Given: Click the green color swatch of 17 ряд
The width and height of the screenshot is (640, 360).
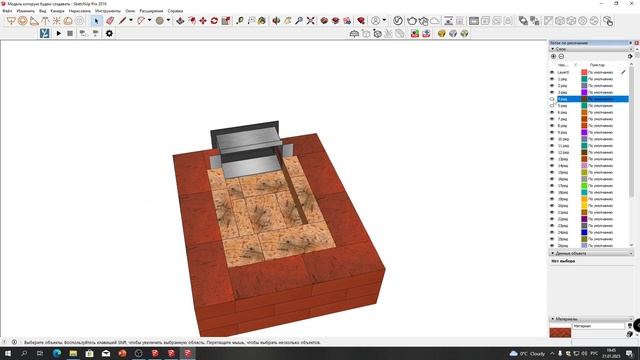Looking at the screenshot, I should tap(584, 186).
